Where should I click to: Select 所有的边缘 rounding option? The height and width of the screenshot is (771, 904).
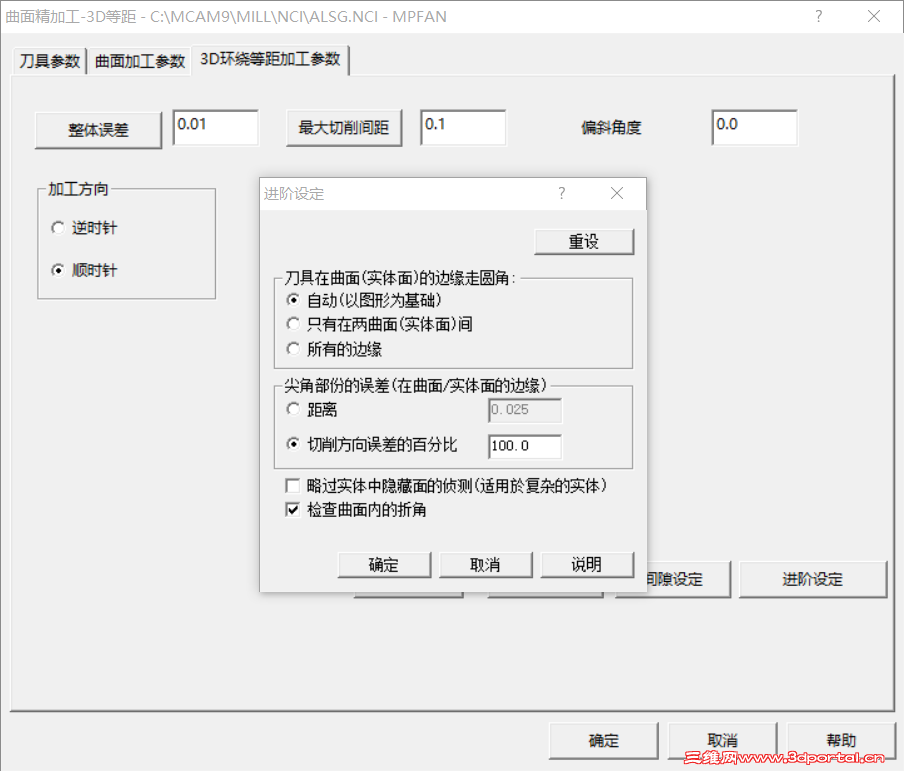pyautogui.click(x=291, y=349)
